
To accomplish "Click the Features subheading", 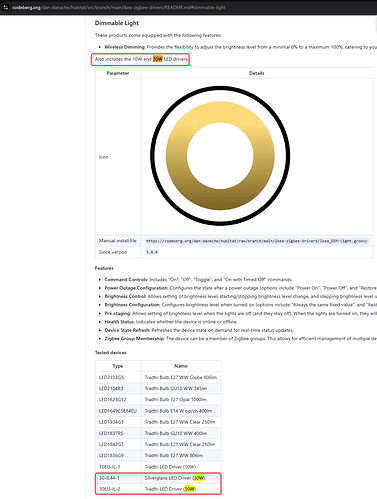I will [x=104, y=268].
